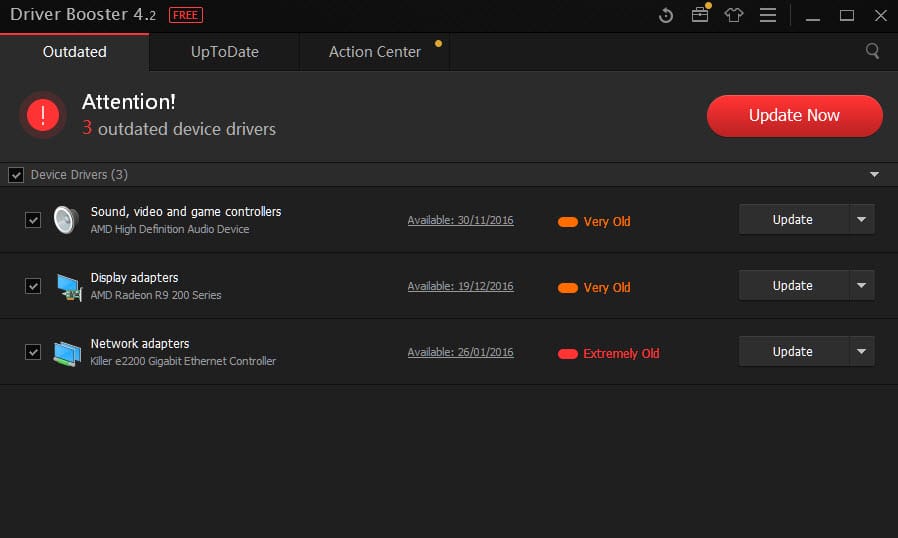Uncheck the AMD Radeon R9 200 checkbox
The image size is (898, 538).
33,286
